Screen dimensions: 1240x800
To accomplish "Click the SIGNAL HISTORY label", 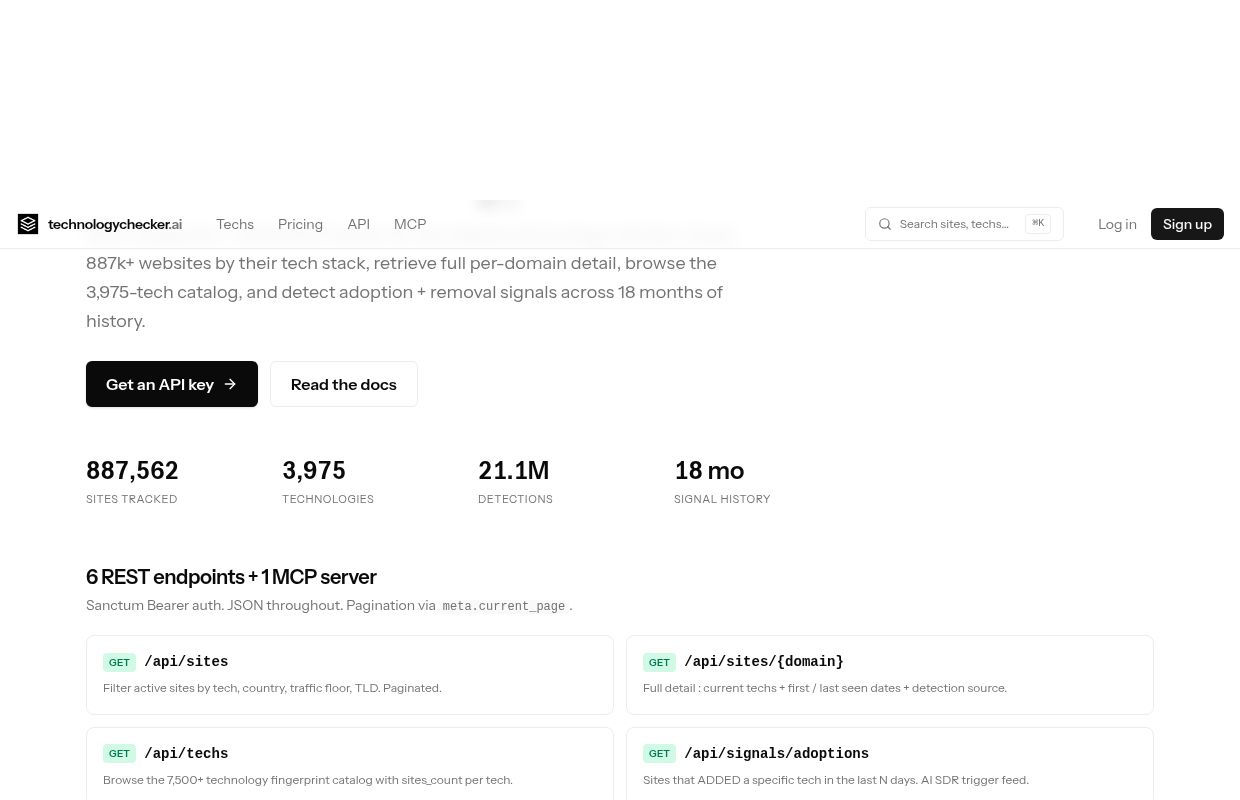I will click(722, 499).
